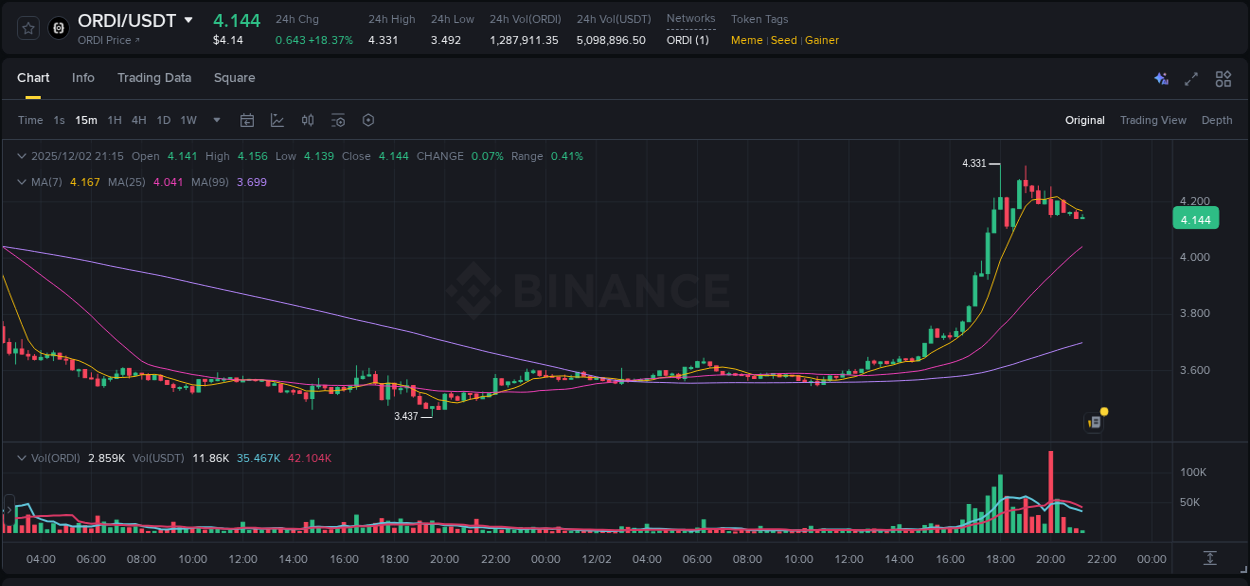Image resolution: width=1250 pixels, height=586 pixels.
Task: Open the date range calendar picker
Action: [247, 119]
